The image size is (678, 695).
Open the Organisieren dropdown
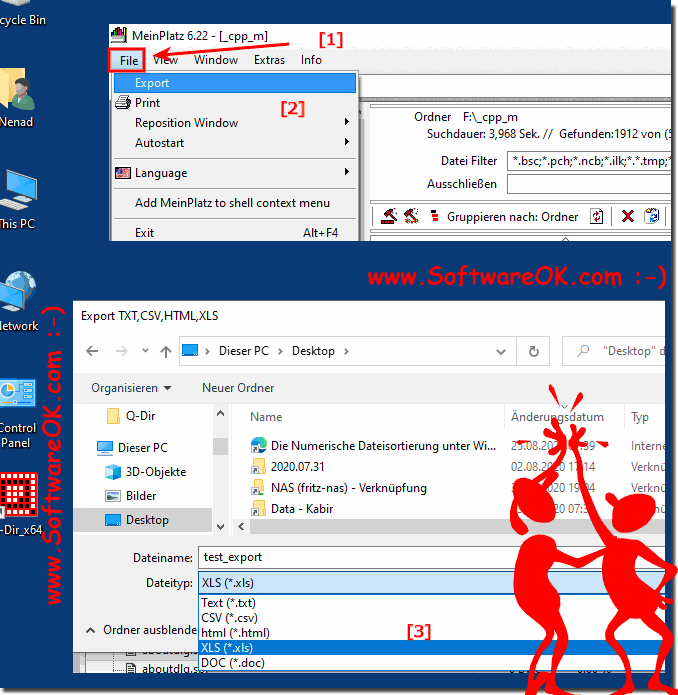pyautogui.click(x=131, y=388)
